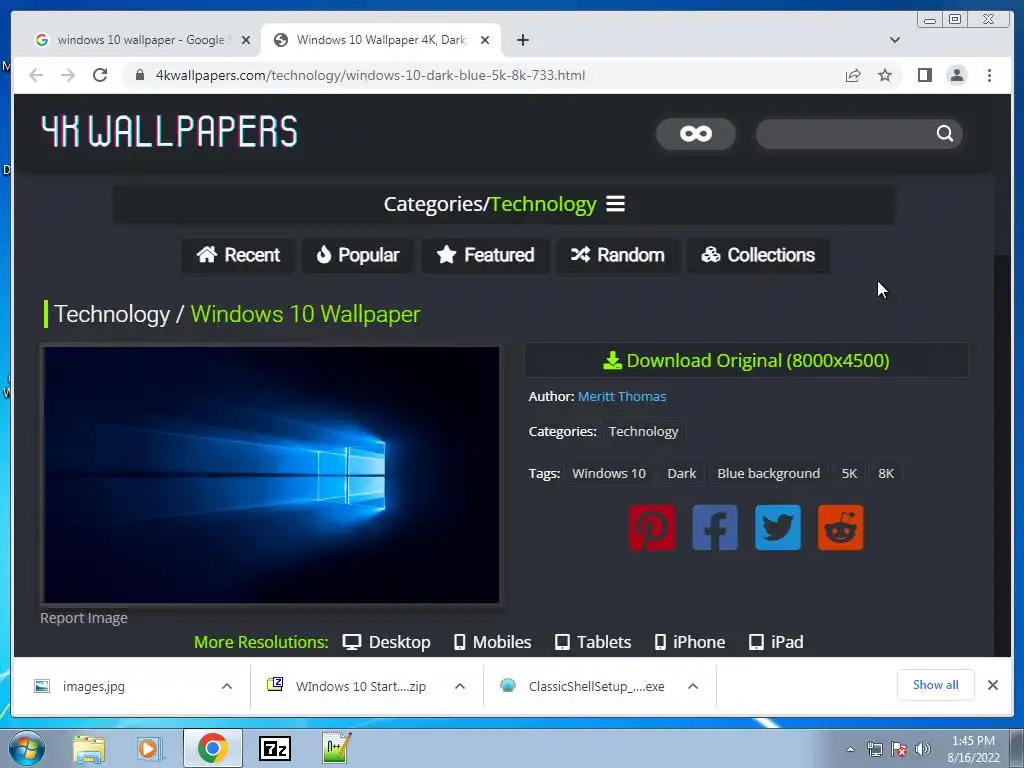Share wallpaper on Facebook
This screenshot has height=768, width=1024.
coord(714,527)
